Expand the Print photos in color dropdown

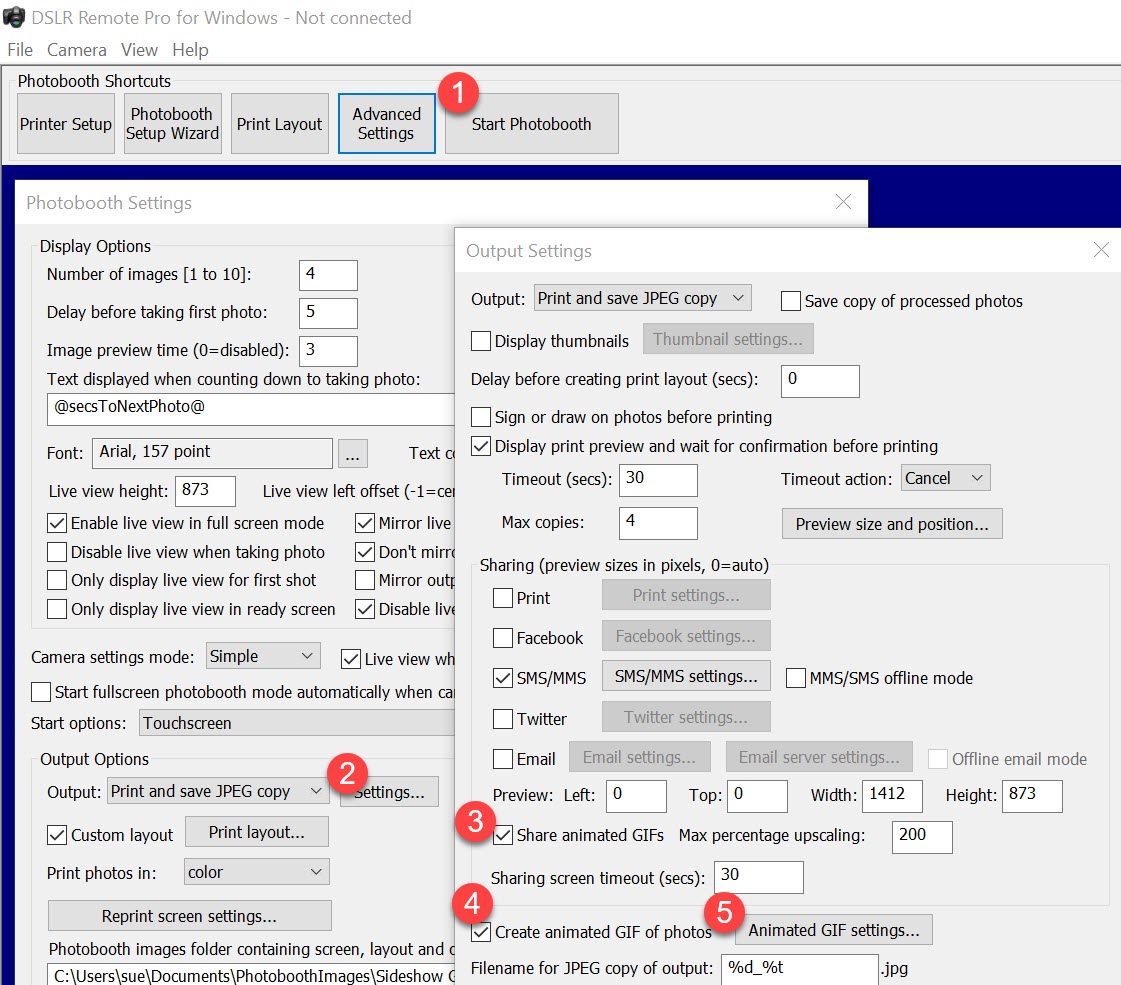click(x=256, y=872)
